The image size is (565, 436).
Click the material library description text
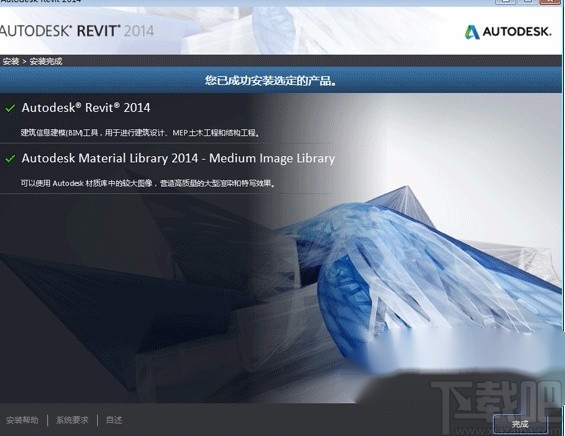148,183
